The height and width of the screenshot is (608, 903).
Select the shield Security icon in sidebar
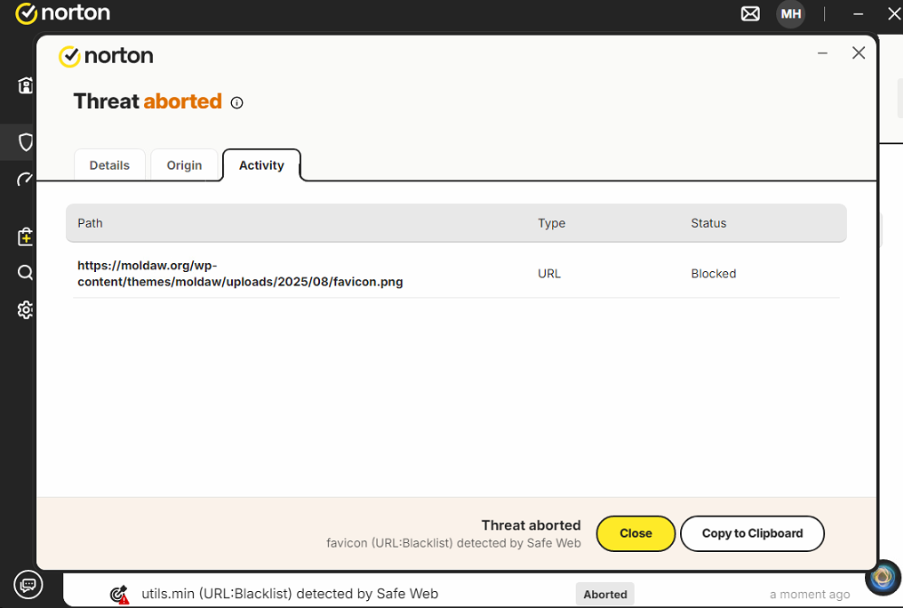click(25, 142)
